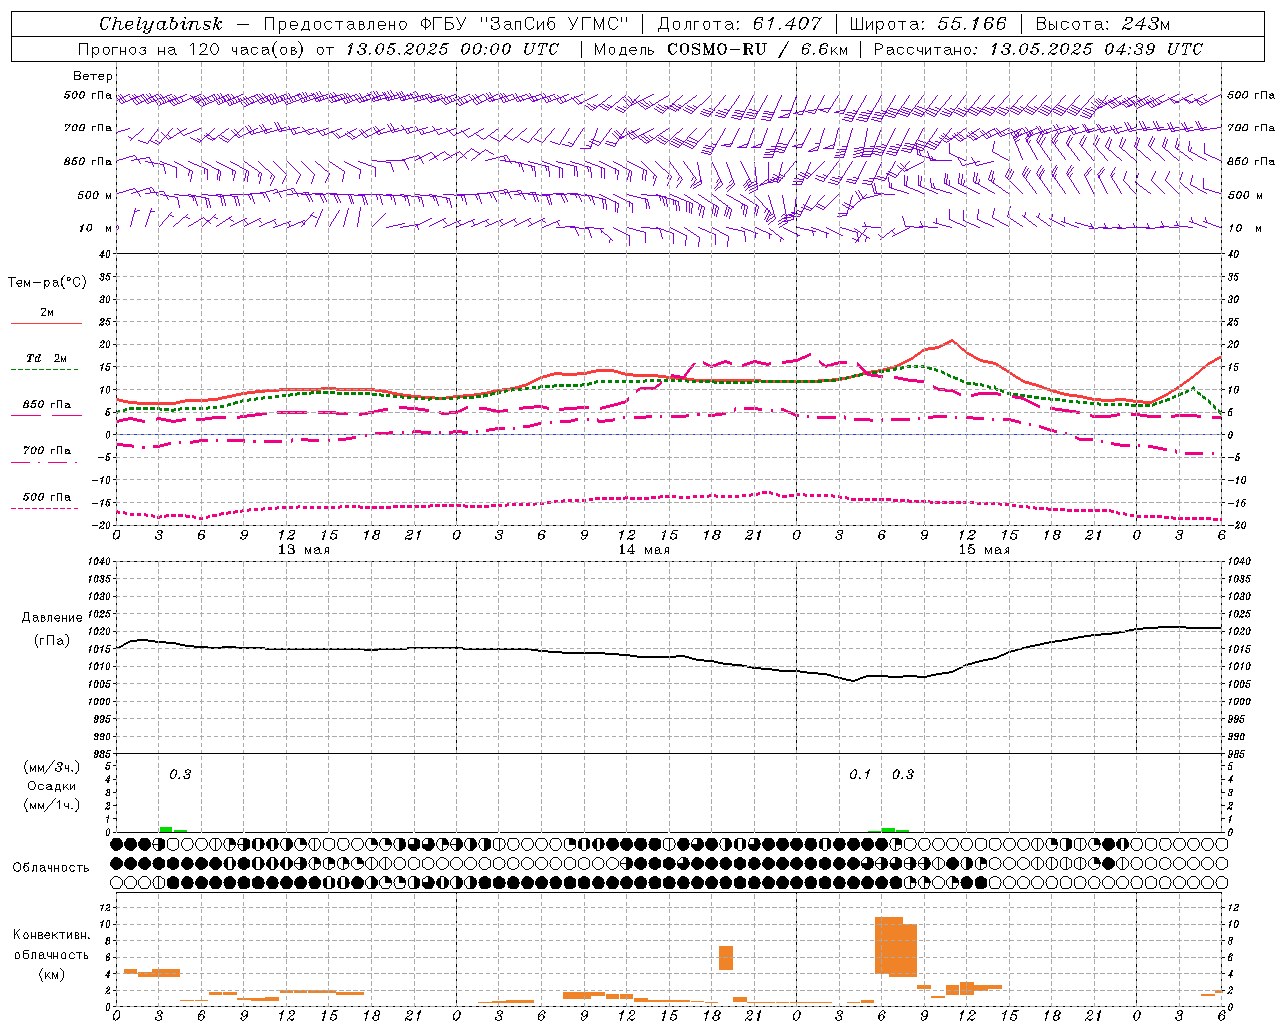Click the '500 м' wind level label on left
The height and width of the screenshot is (1024, 1280).
click(95, 195)
